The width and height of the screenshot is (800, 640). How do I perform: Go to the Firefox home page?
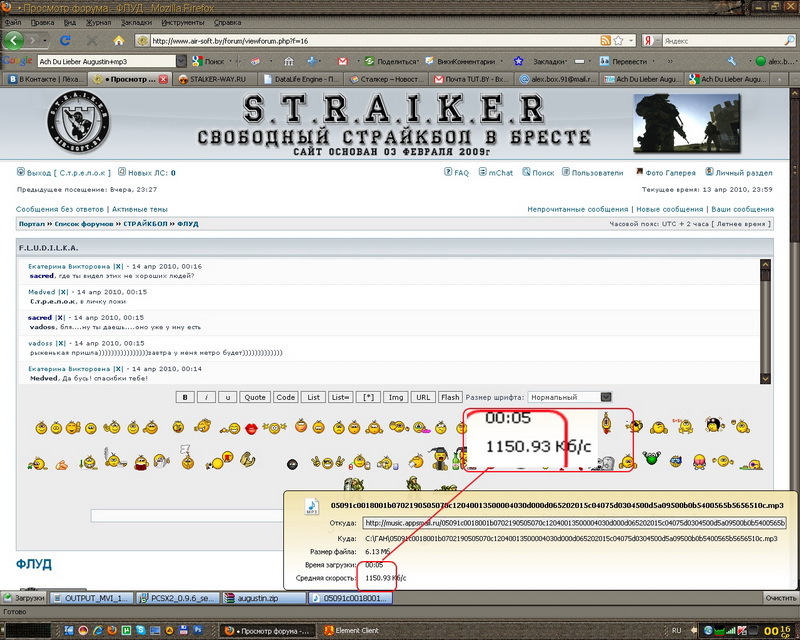(119, 40)
